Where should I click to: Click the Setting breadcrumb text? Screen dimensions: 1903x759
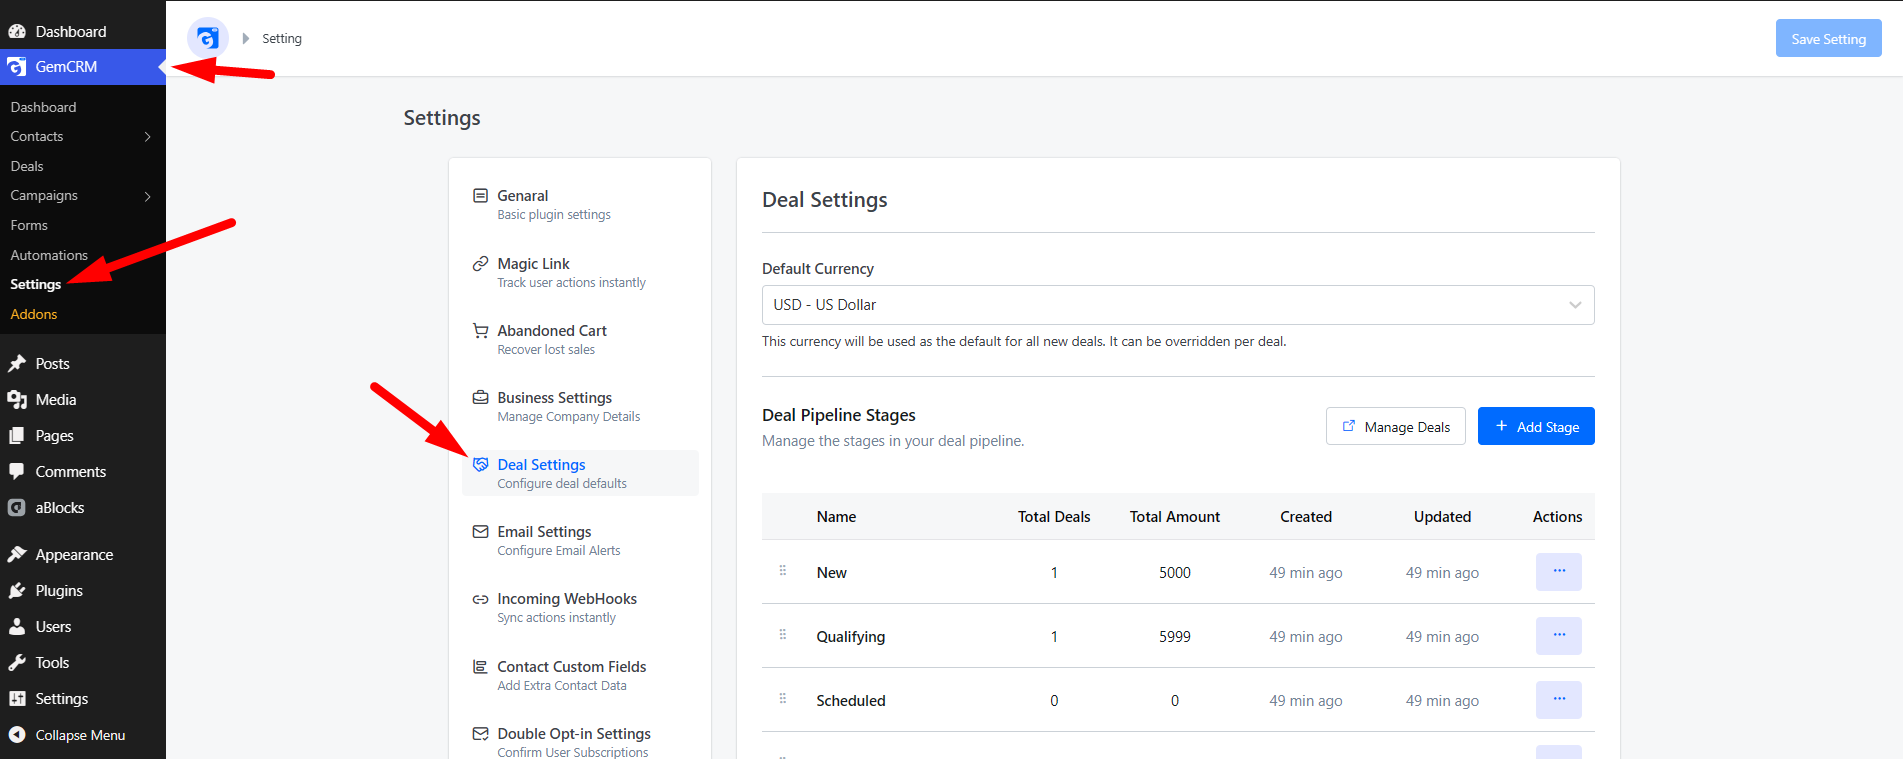282,39
